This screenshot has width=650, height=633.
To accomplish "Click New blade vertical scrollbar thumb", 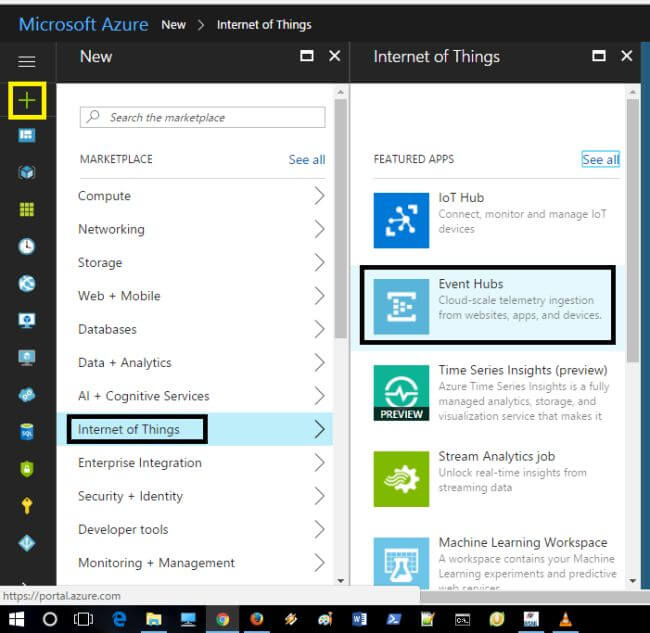I will coord(341,219).
